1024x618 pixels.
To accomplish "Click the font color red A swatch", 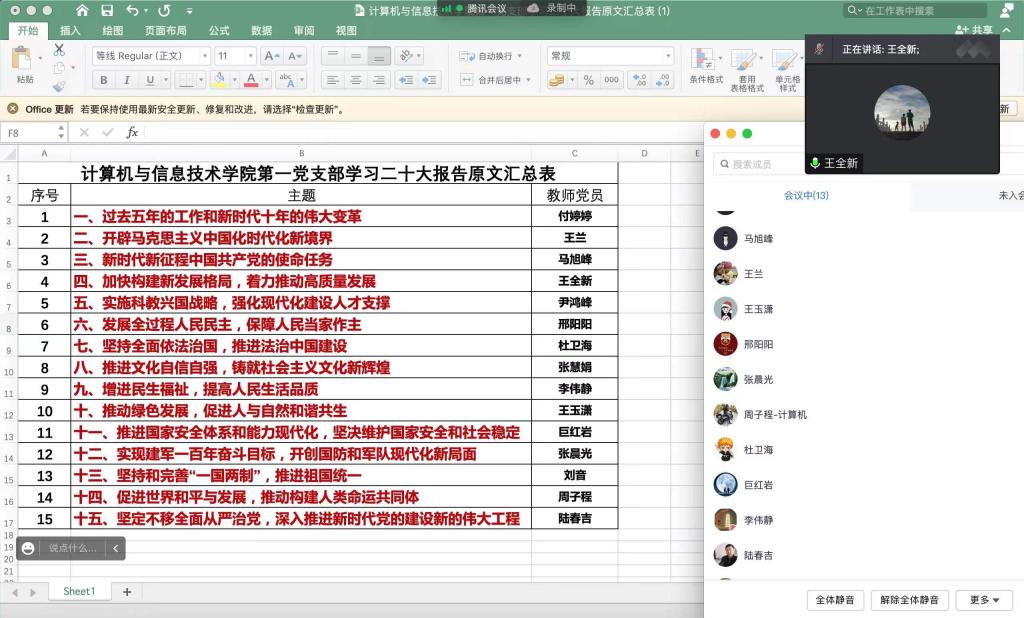I will (x=250, y=80).
